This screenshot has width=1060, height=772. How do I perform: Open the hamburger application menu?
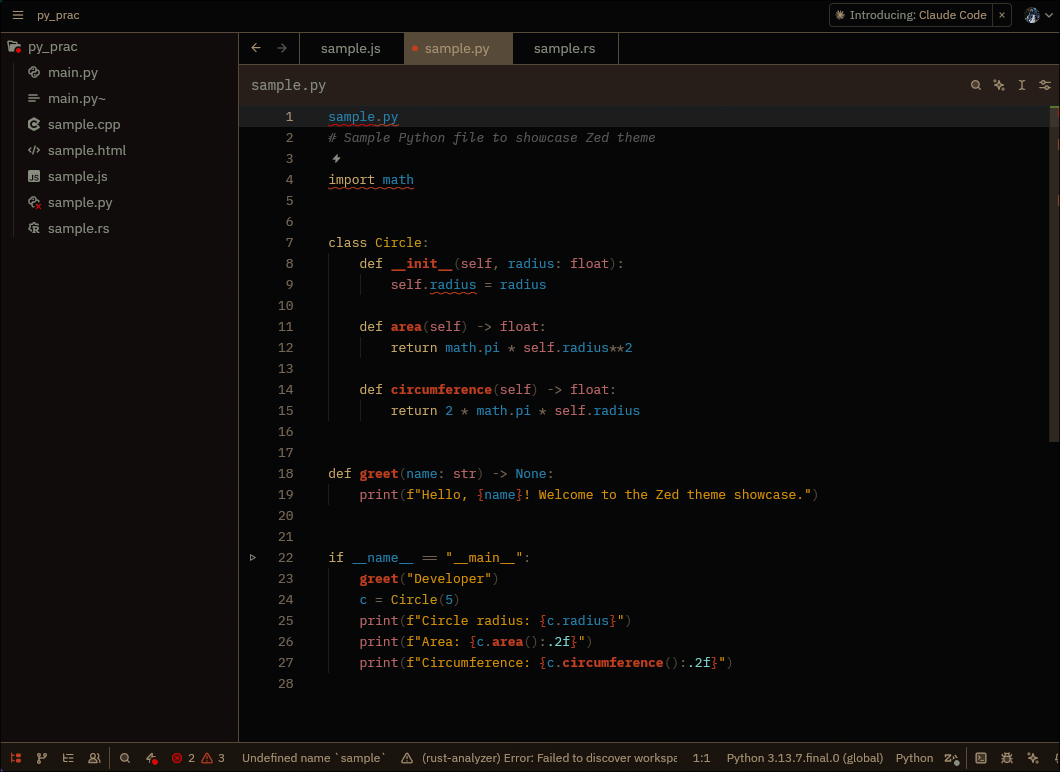pos(18,15)
